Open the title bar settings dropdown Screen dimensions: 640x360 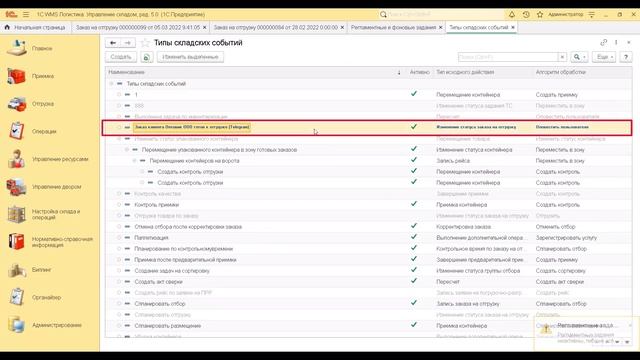click(x=591, y=14)
